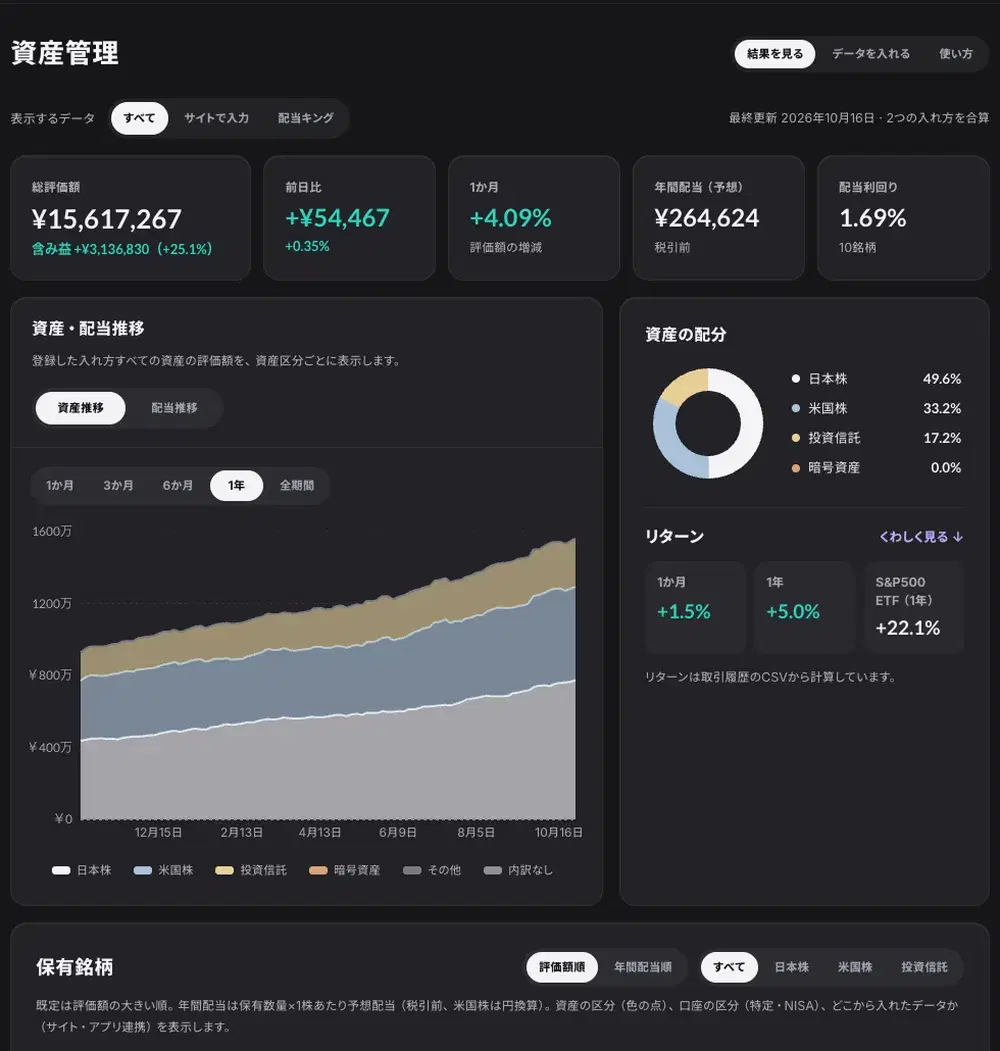Click the 総評価額 ¥15,617,267 card

[x=131, y=218]
